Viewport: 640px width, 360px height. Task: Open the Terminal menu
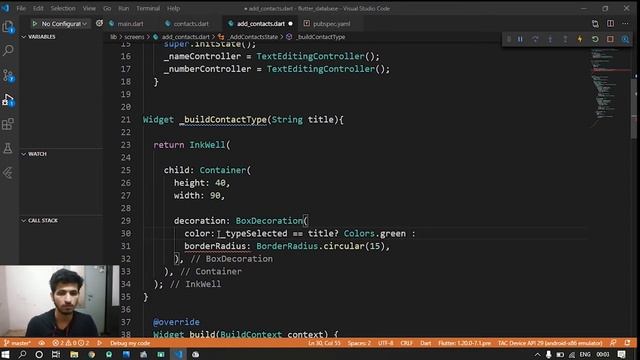click(148, 8)
